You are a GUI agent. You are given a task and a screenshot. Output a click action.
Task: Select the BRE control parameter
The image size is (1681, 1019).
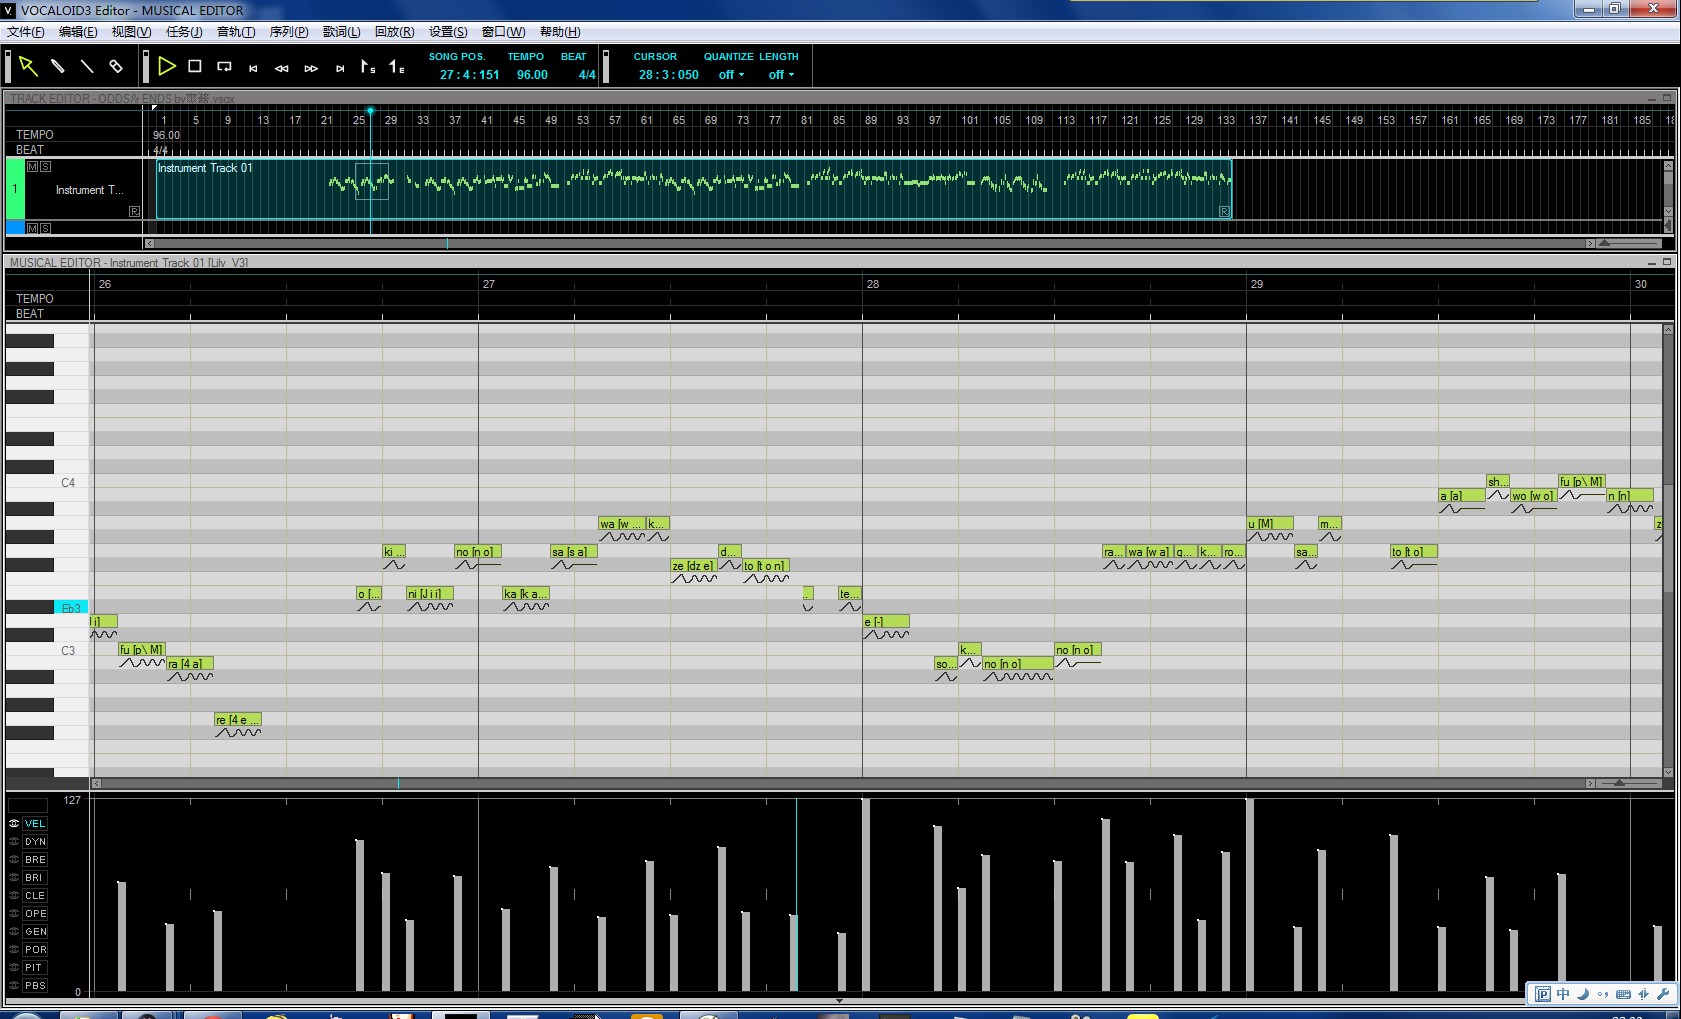pos(35,860)
